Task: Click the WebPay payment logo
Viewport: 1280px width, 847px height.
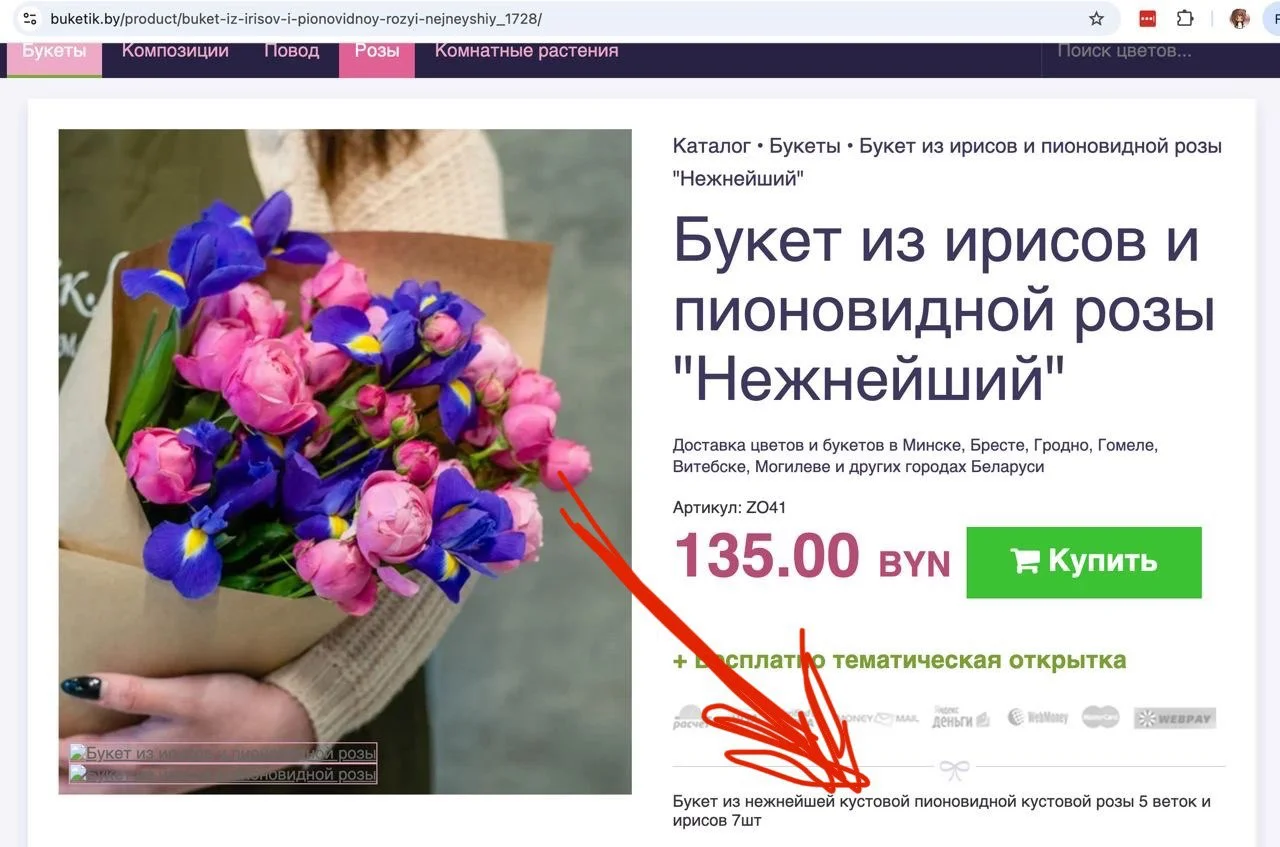Action: pos(1175,718)
